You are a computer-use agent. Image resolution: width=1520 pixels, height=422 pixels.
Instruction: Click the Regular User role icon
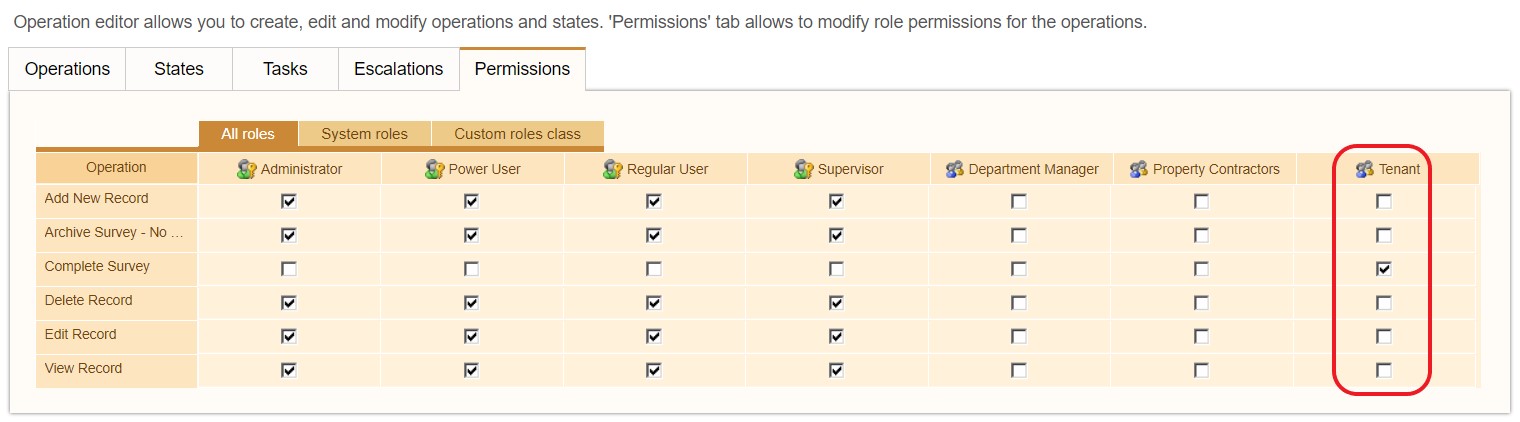[x=613, y=169]
